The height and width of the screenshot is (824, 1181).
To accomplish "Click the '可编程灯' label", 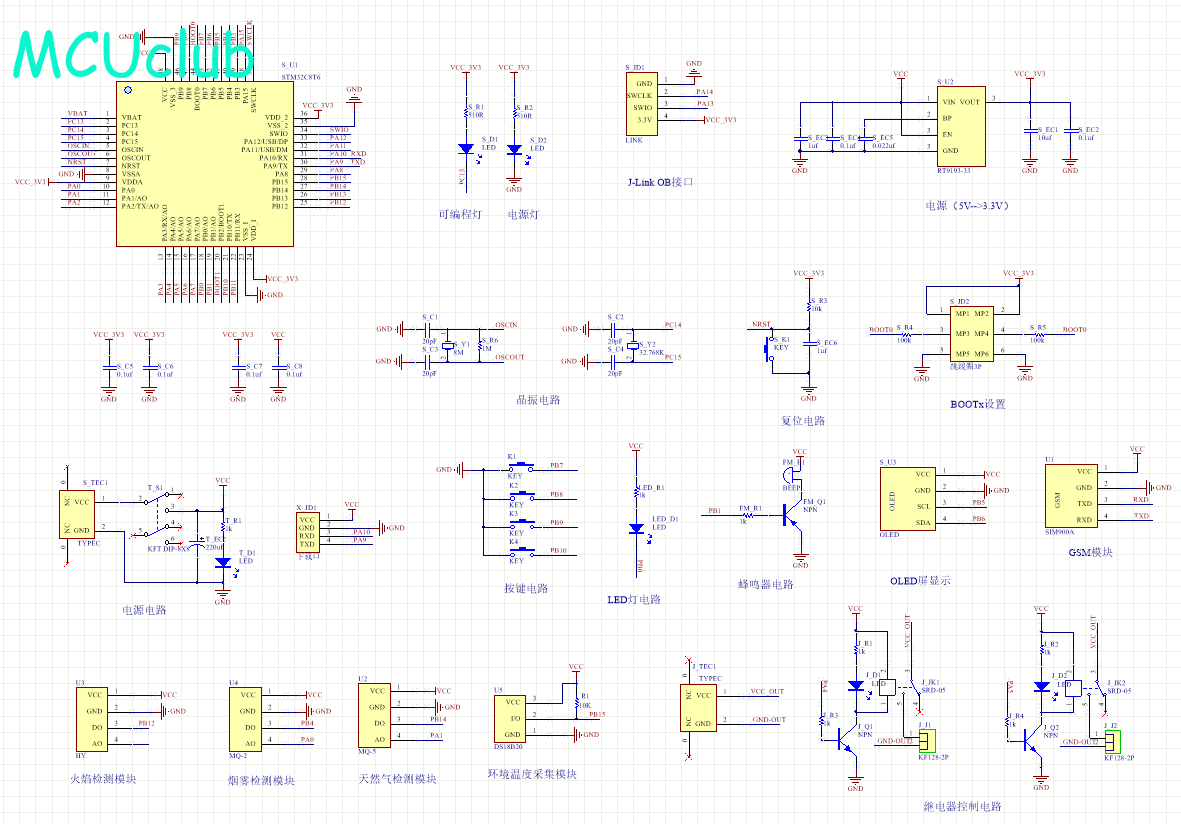I will tap(460, 215).
